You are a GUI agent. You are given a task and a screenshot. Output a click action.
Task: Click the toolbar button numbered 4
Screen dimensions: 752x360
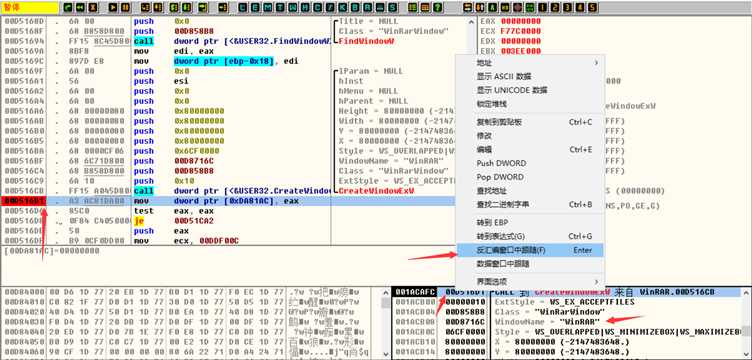580,7
